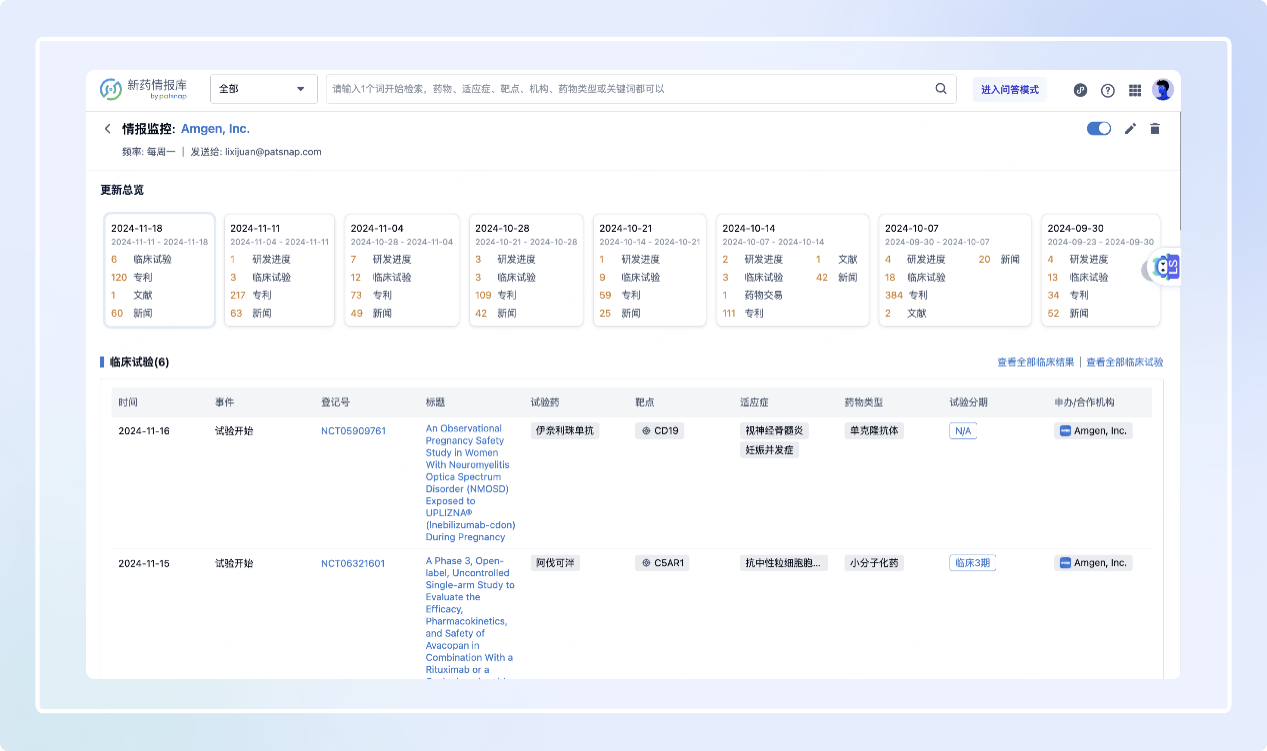Edit the monitor with the pencil icon
1267x751 pixels.
[x=1131, y=129]
